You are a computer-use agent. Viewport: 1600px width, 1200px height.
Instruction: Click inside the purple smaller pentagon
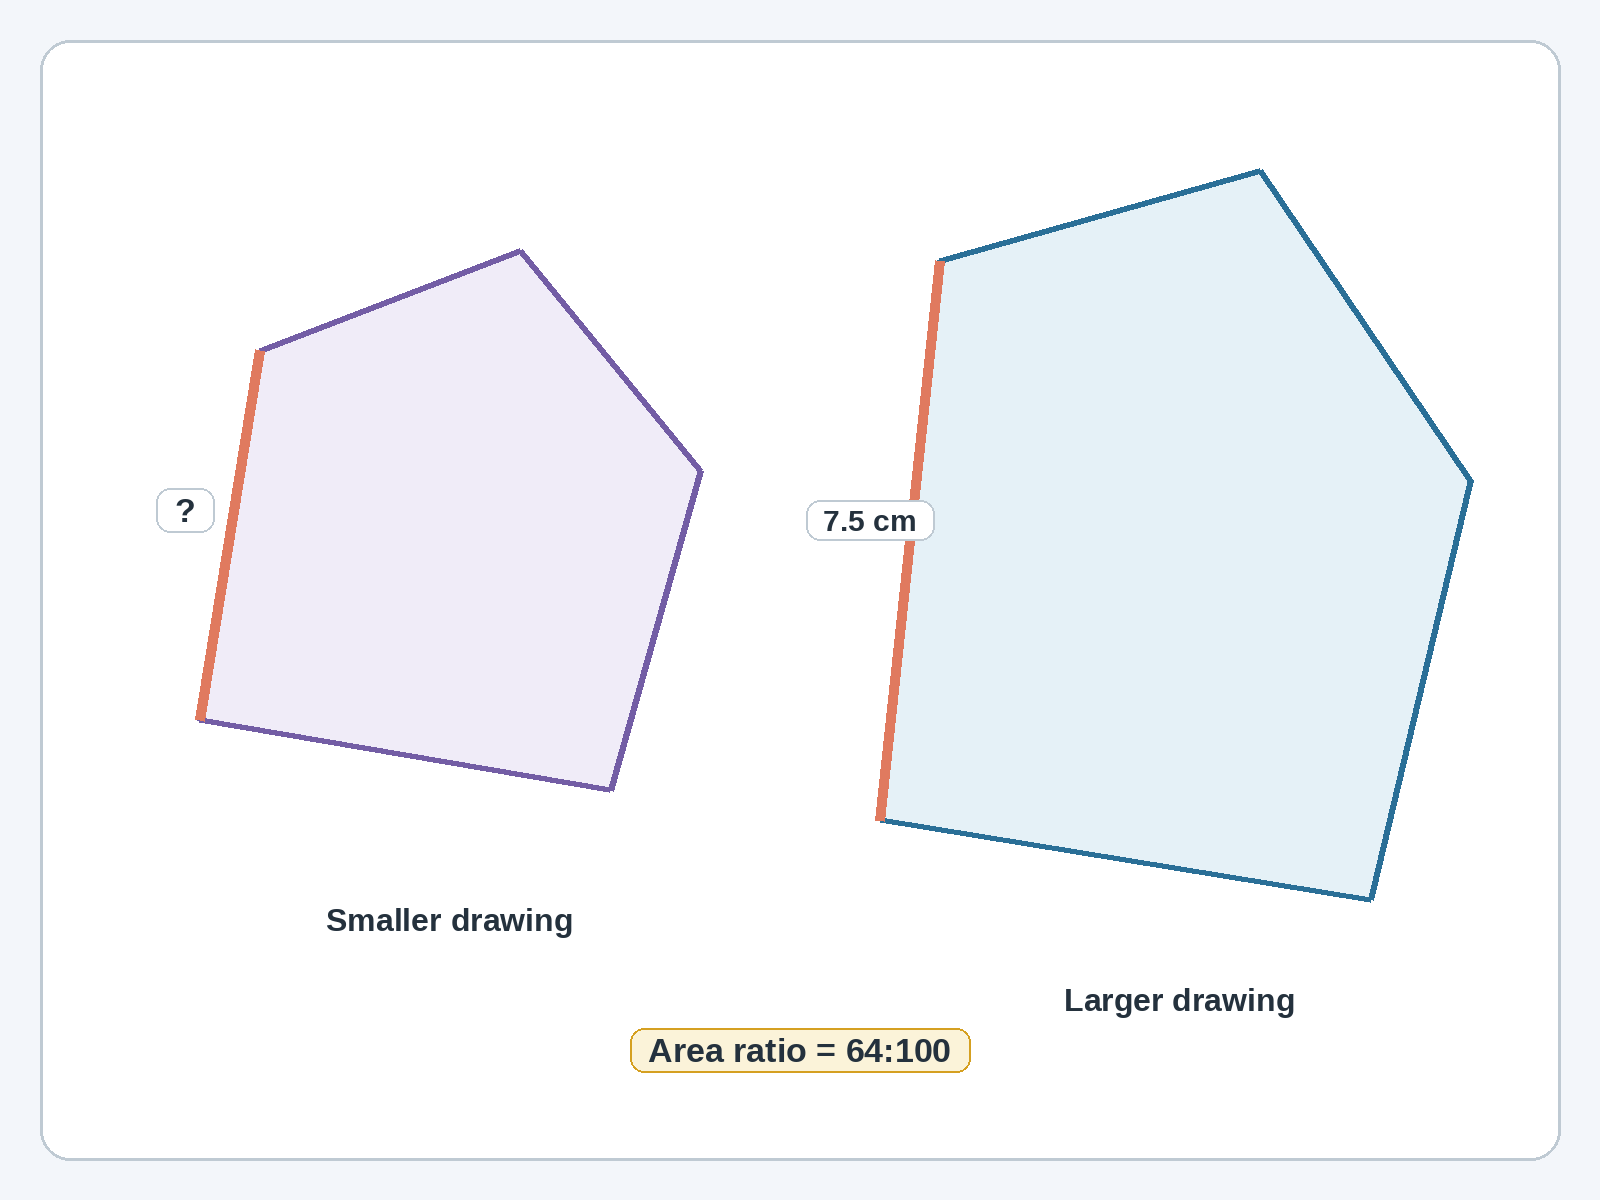[x=450, y=530]
